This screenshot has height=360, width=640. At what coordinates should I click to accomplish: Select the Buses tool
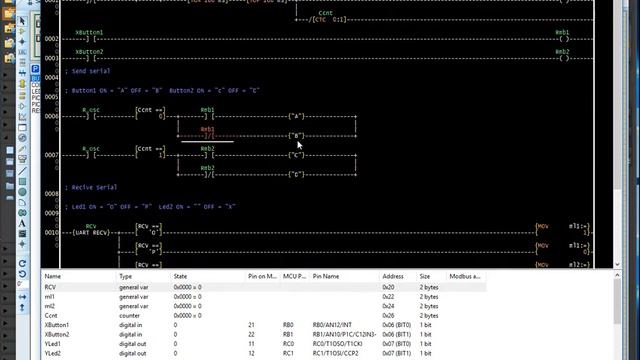point(22,73)
